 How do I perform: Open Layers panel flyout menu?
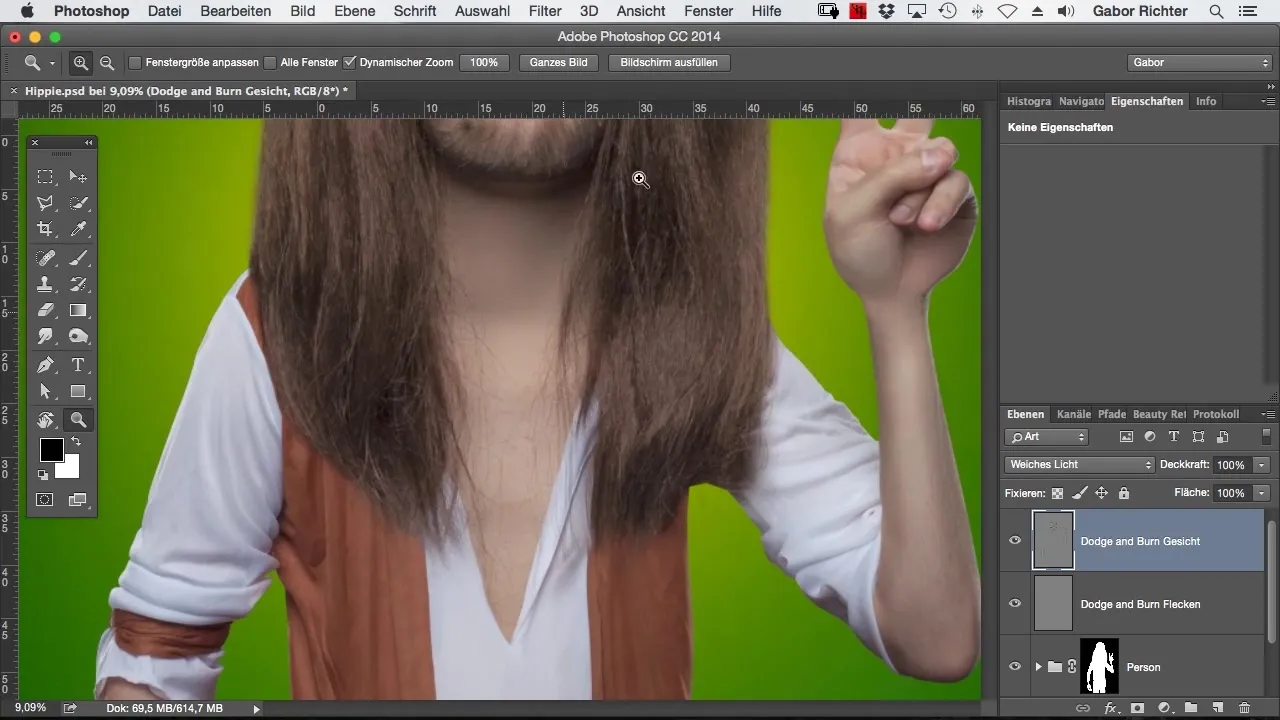[1267, 414]
